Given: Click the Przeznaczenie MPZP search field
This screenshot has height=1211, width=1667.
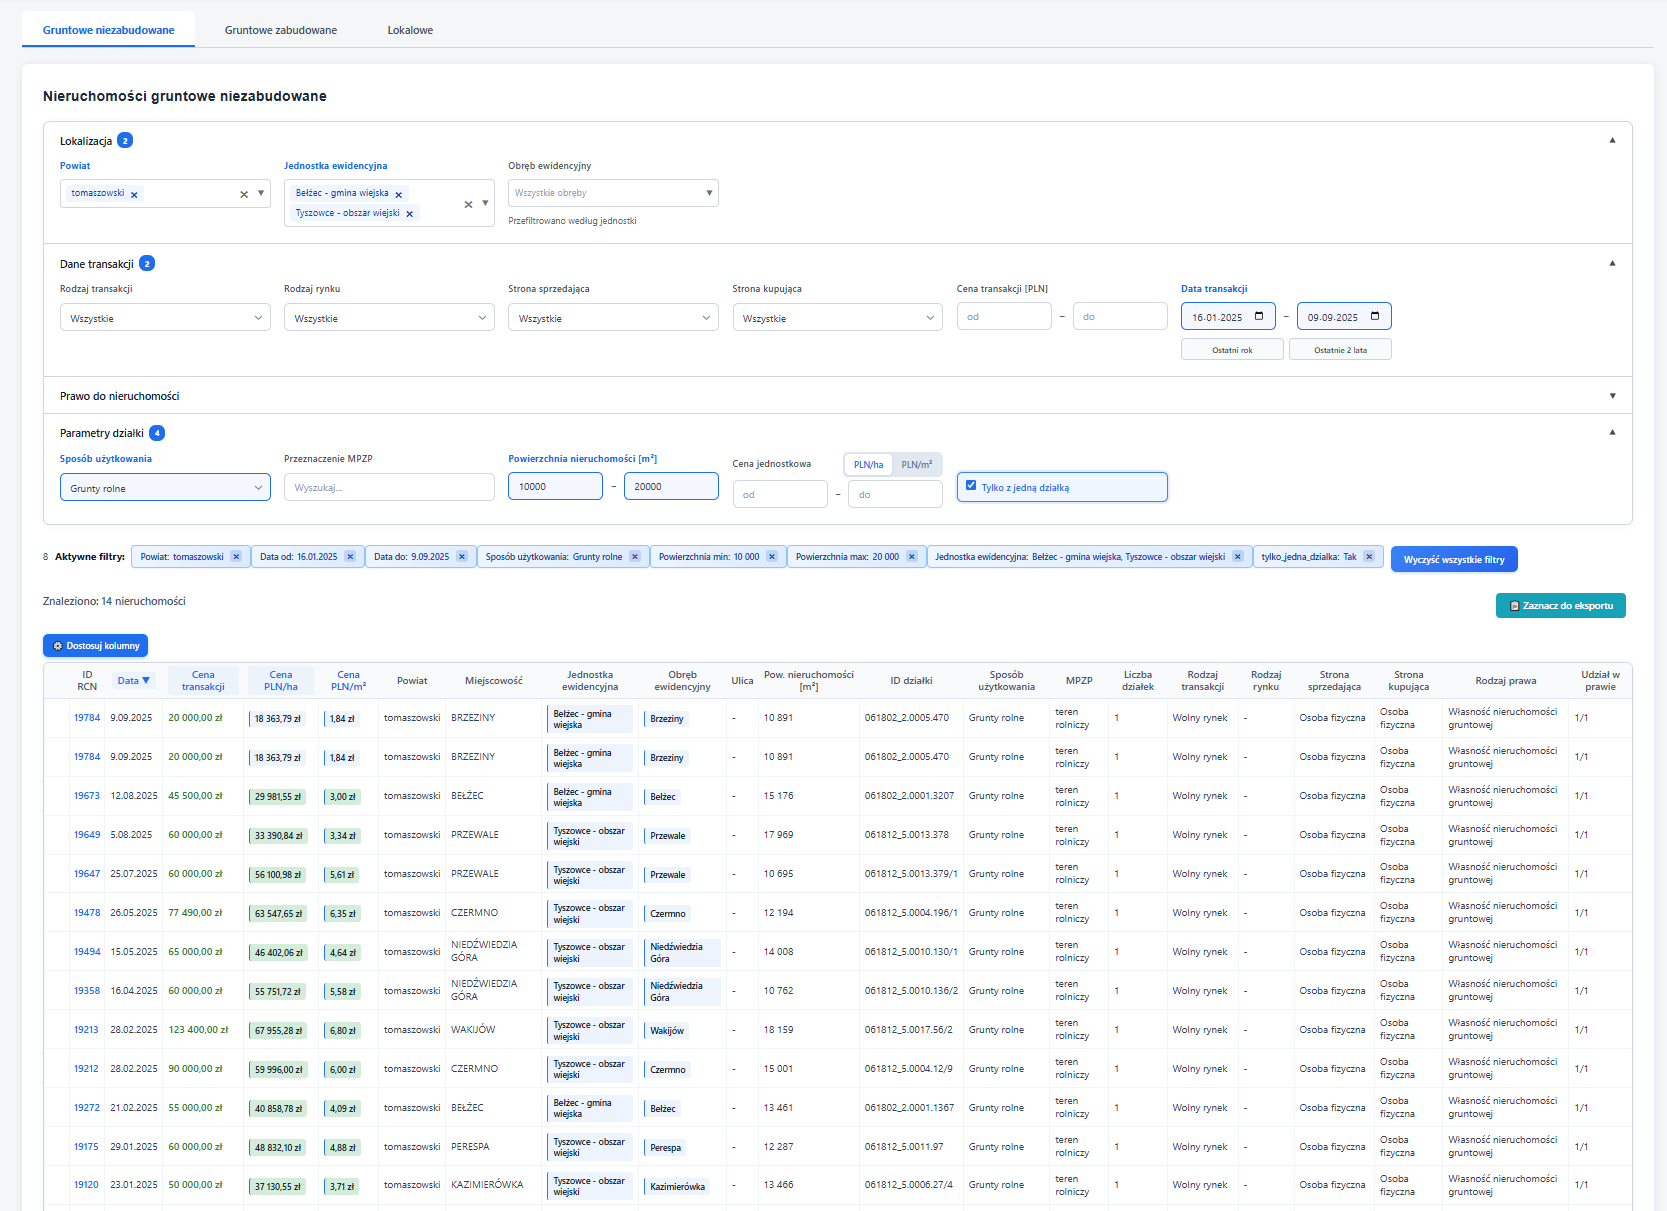Looking at the screenshot, I should click(389, 488).
